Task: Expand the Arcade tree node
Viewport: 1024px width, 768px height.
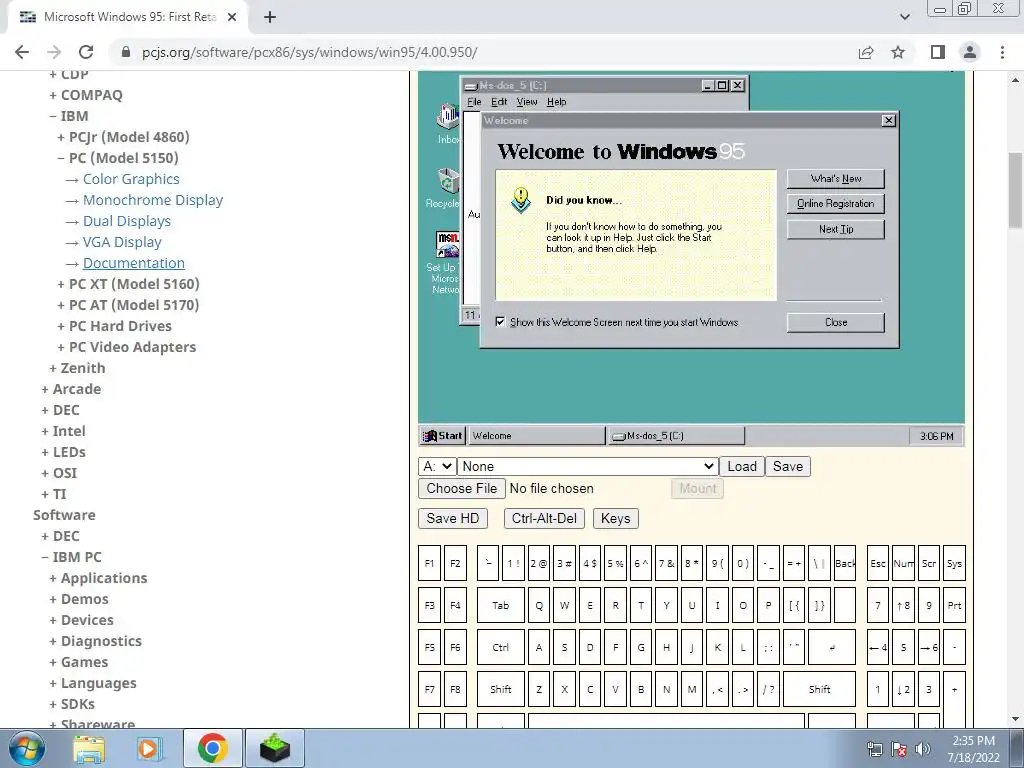Action: point(71,389)
